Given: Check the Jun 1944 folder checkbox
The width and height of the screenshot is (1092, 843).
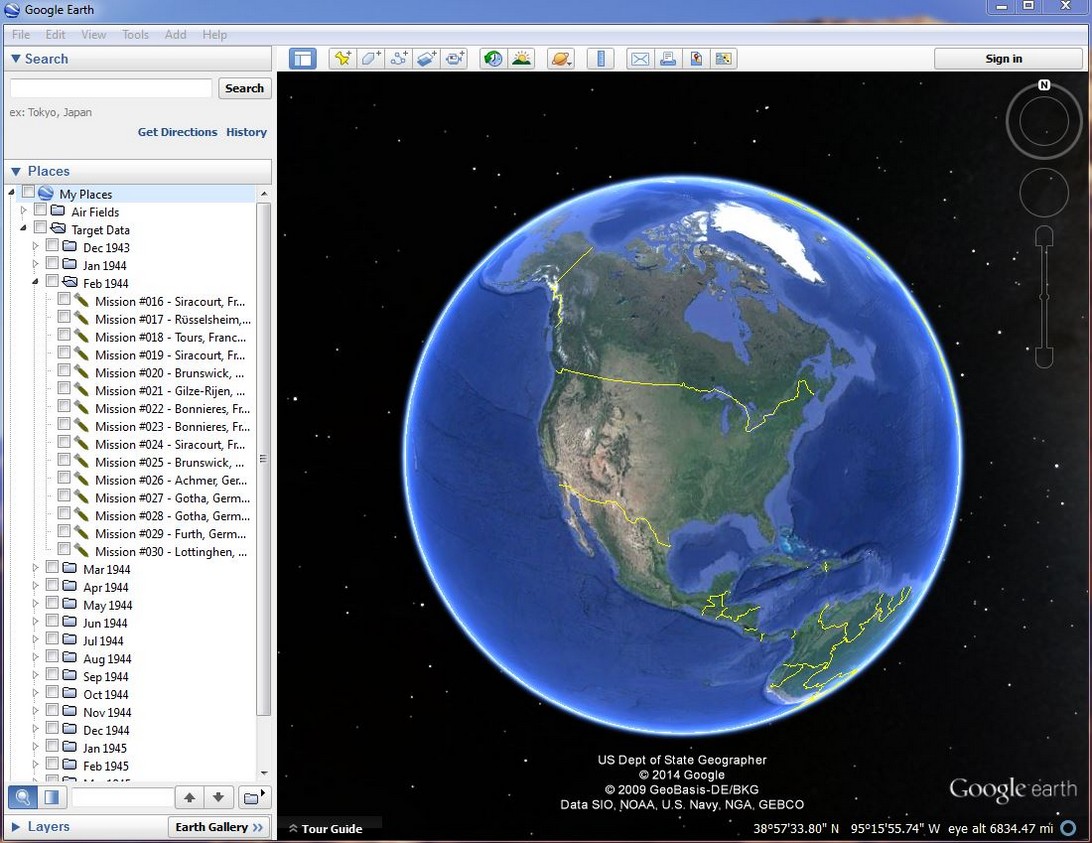Looking at the screenshot, I should [52, 621].
